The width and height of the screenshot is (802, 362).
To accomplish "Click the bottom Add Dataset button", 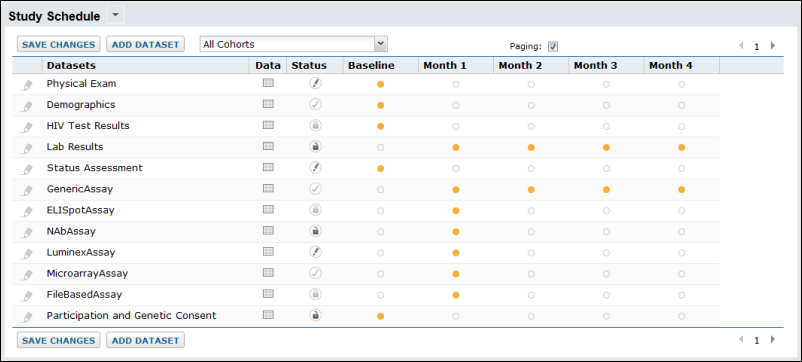I will 145,341.
